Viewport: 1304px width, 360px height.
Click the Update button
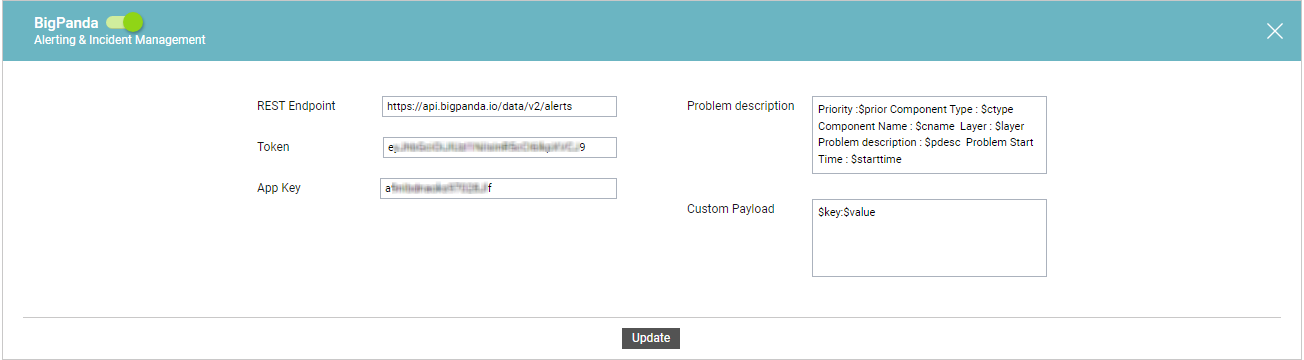tap(651, 338)
